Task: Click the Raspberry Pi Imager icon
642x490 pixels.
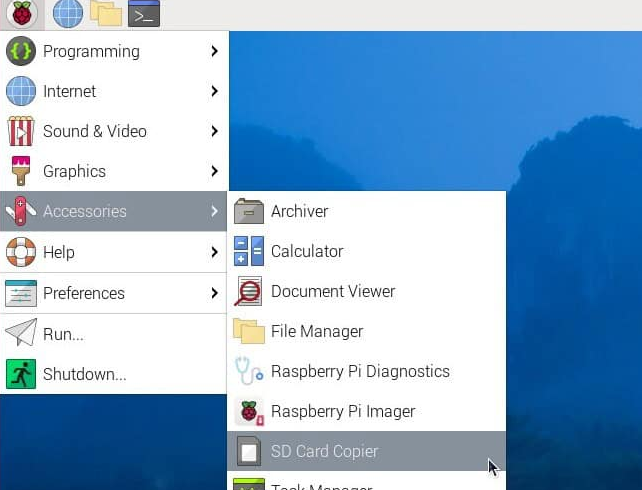Action: click(x=248, y=411)
